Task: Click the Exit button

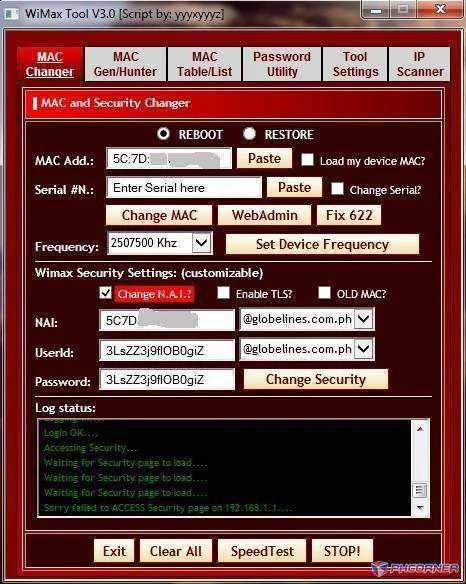Action: 114,551
